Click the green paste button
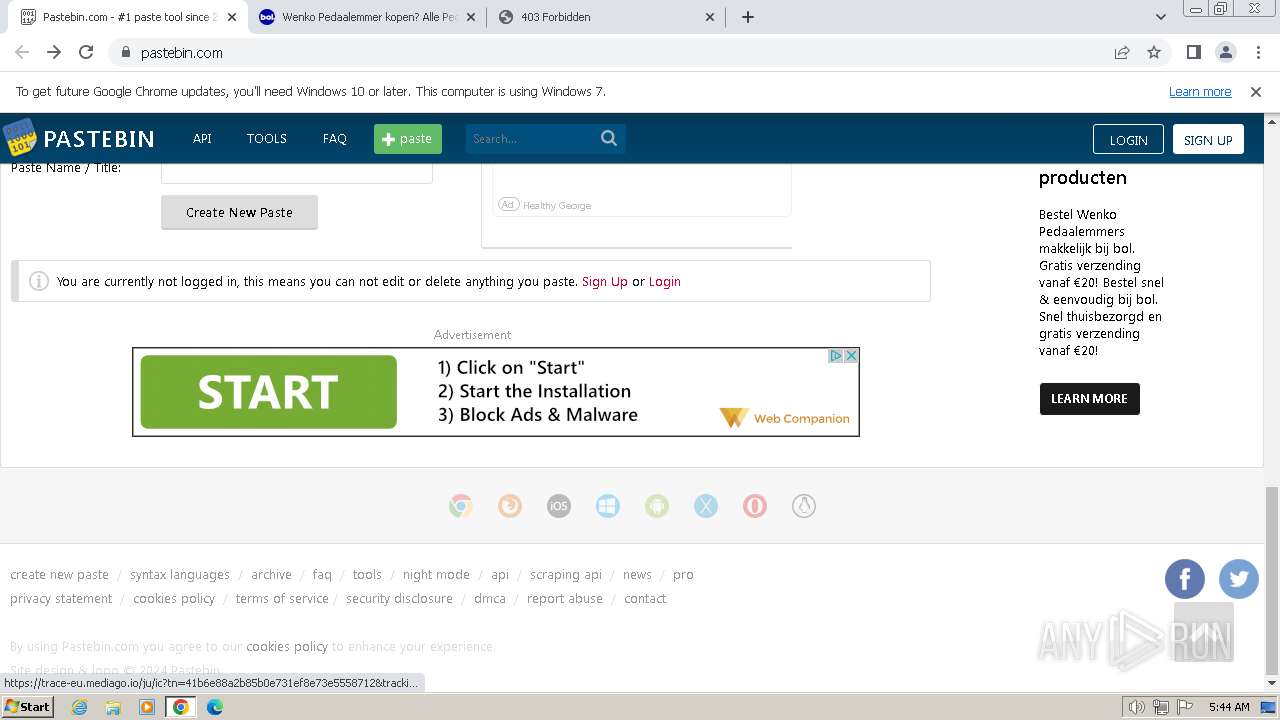The image size is (1280, 720). pyautogui.click(x=408, y=139)
